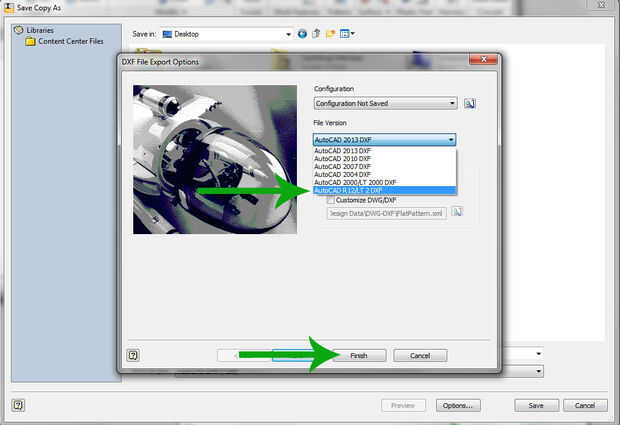Expand the save as type dropdown arrow
This screenshot has width=620, height=425.
(x=539, y=371)
